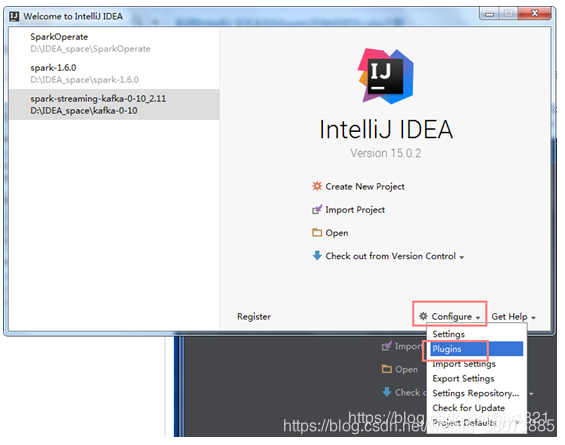The height and width of the screenshot is (445, 565).
Task: Choose Import Settings menu entry
Action: (476, 364)
